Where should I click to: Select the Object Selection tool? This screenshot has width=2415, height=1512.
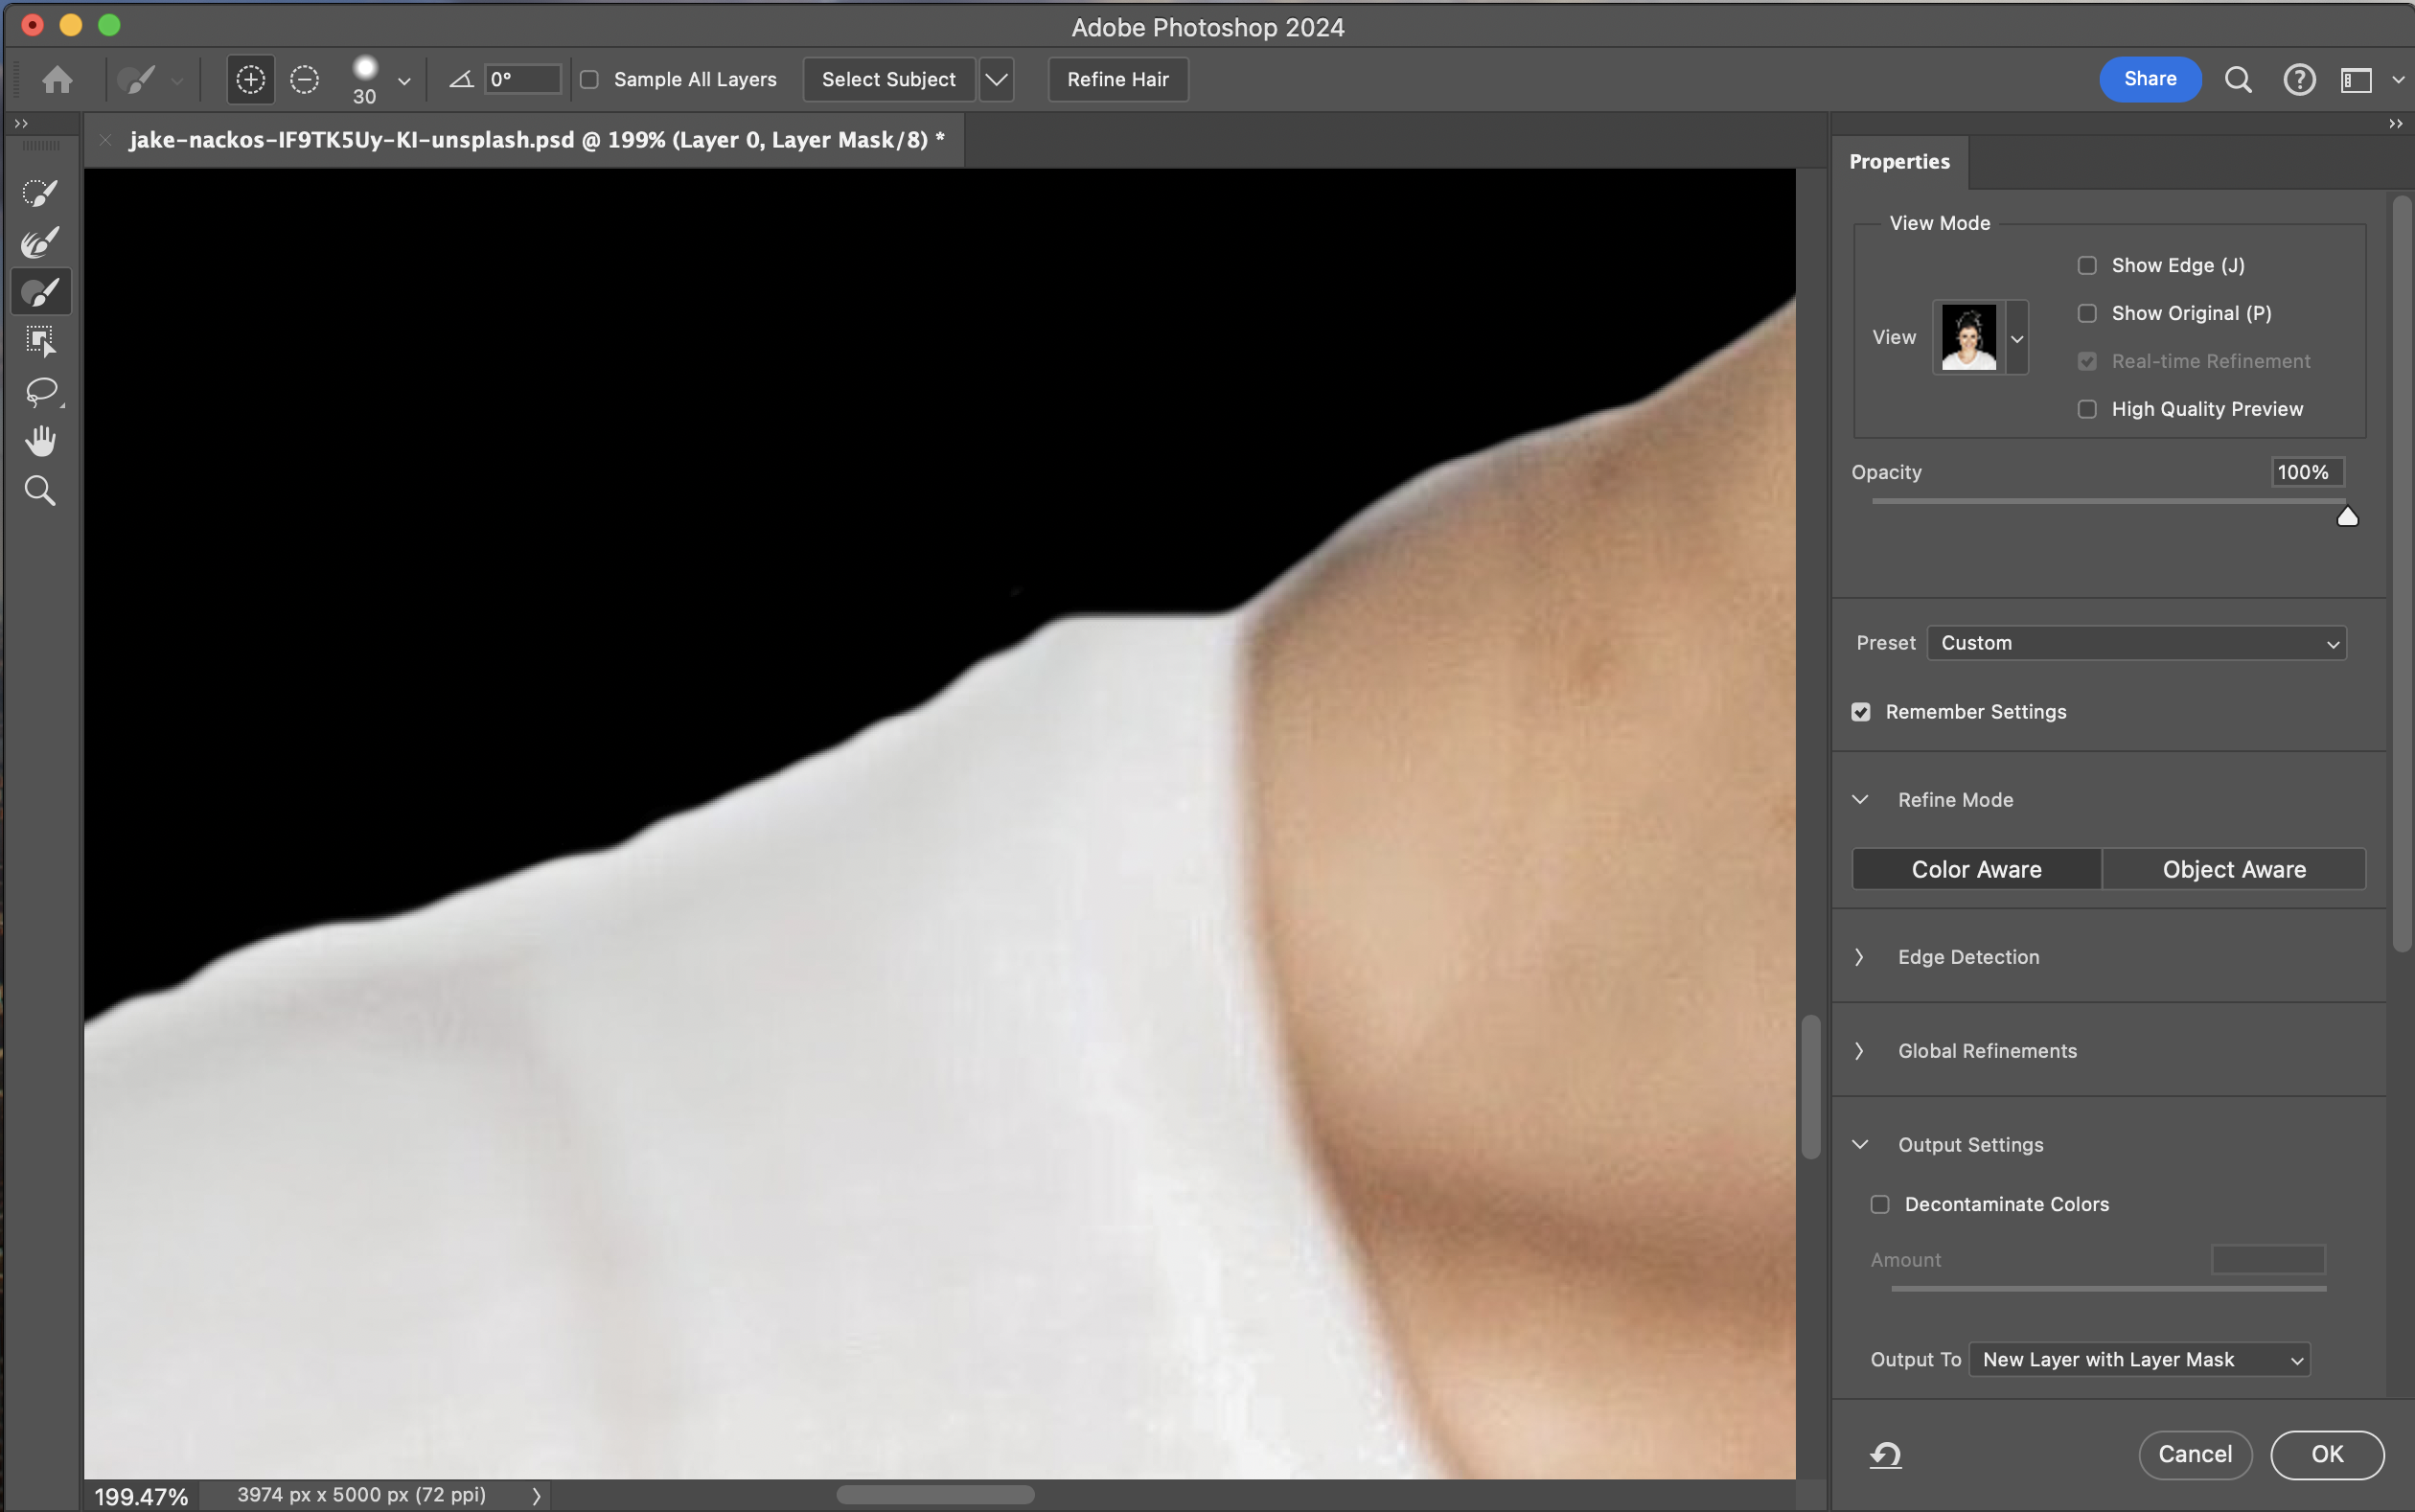coord(40,341)
